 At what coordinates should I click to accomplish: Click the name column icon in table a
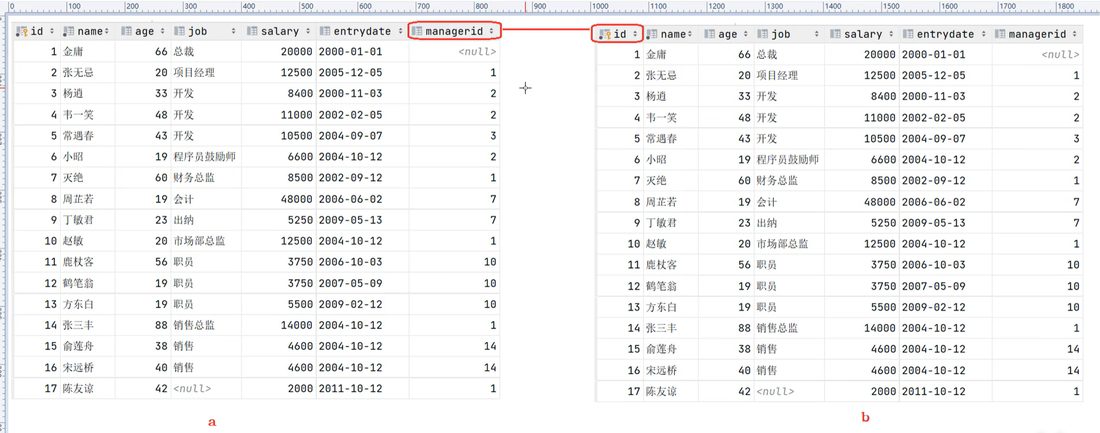[69, 32]
